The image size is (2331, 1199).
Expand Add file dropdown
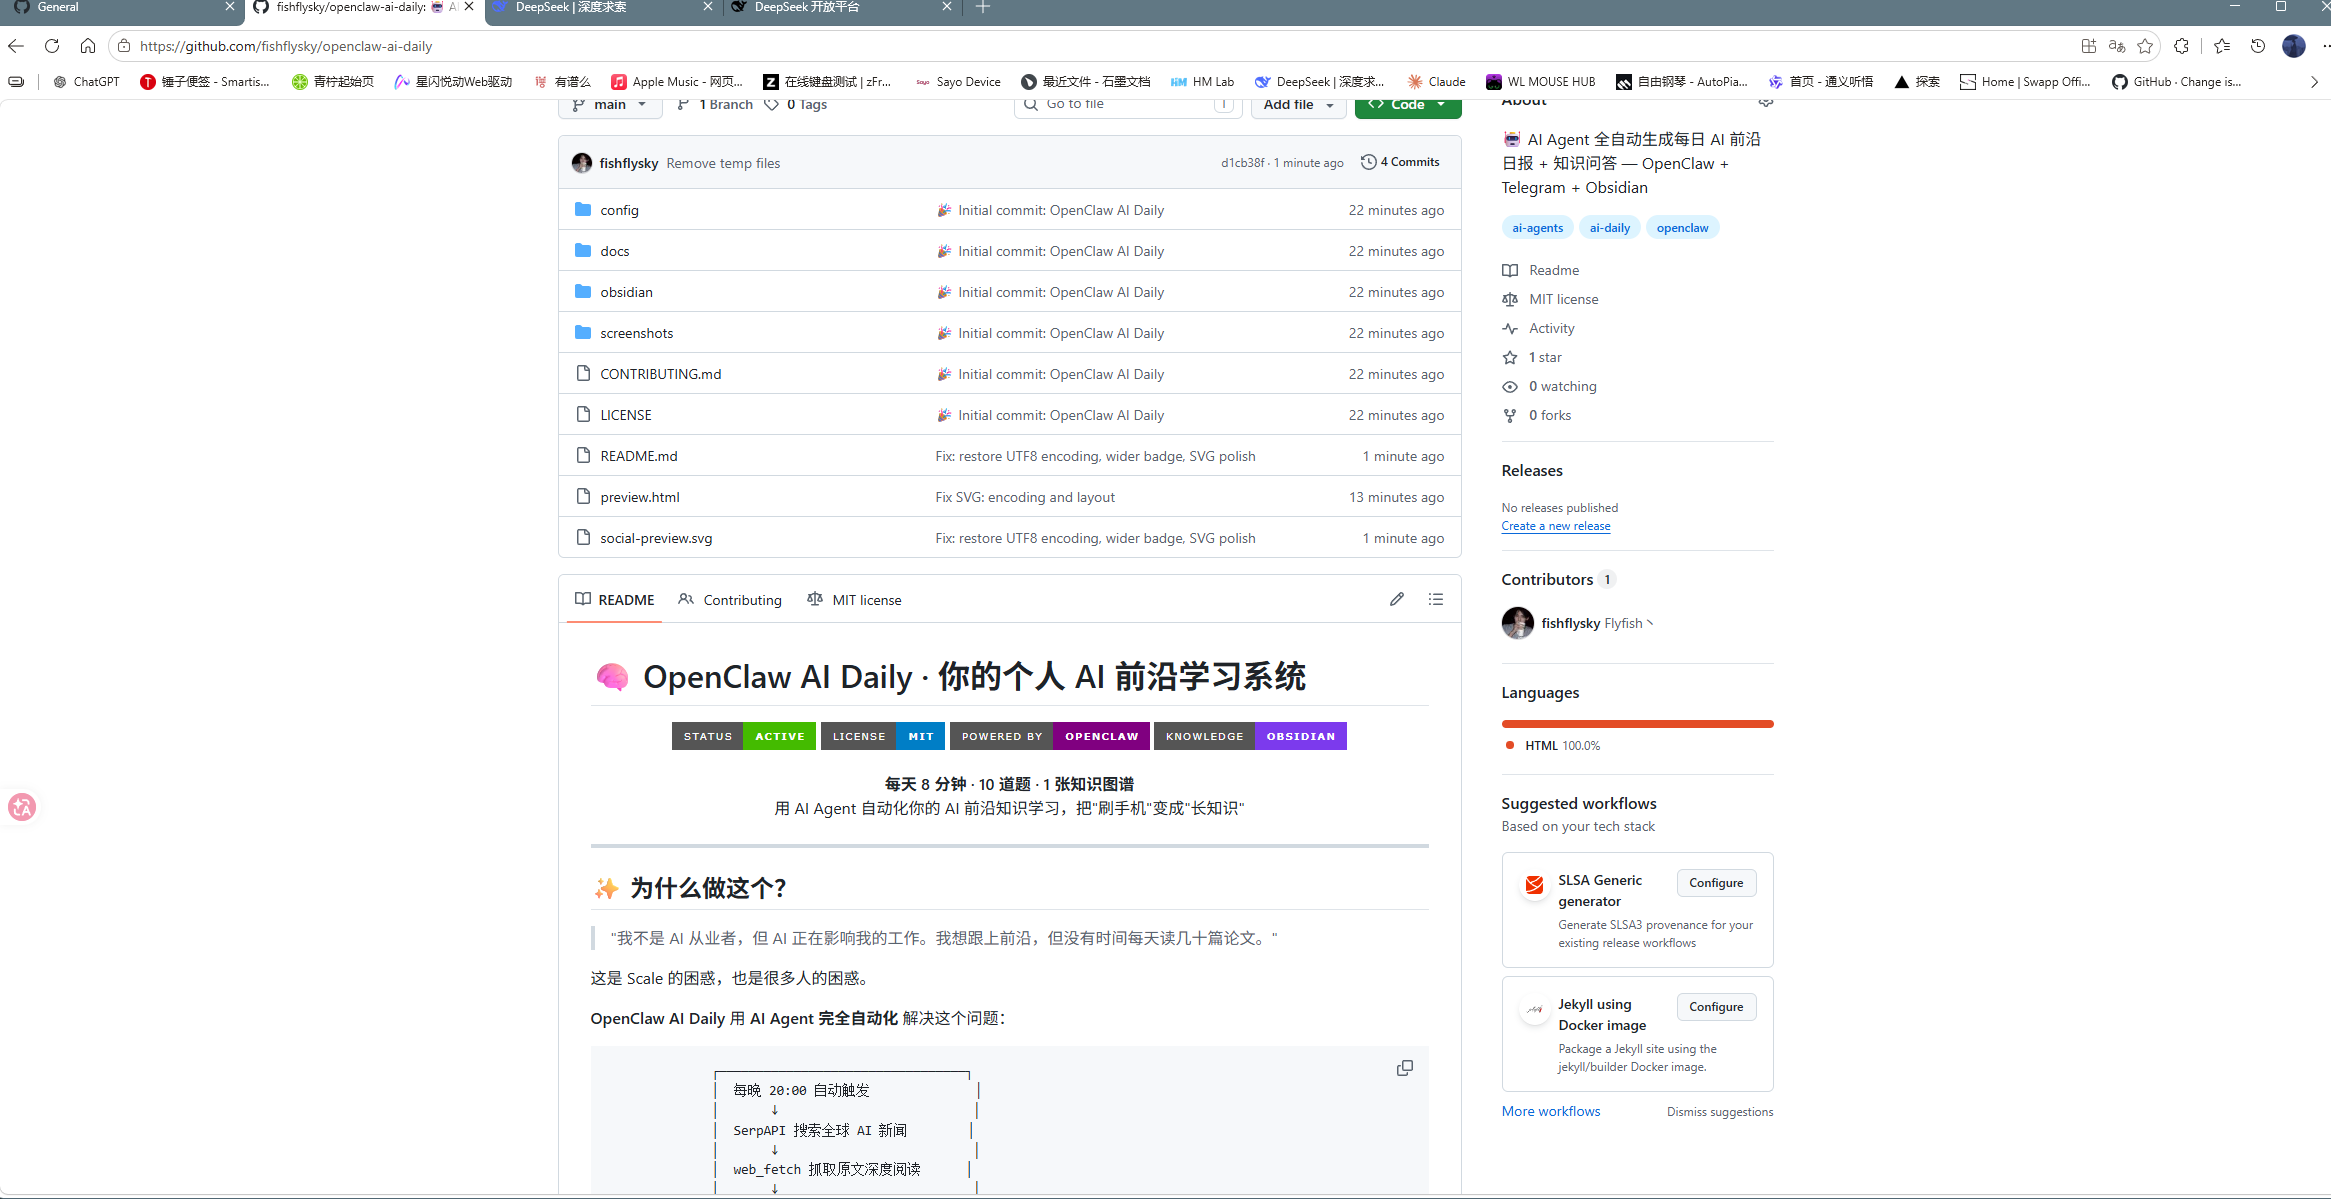(x=1298, y=105)
